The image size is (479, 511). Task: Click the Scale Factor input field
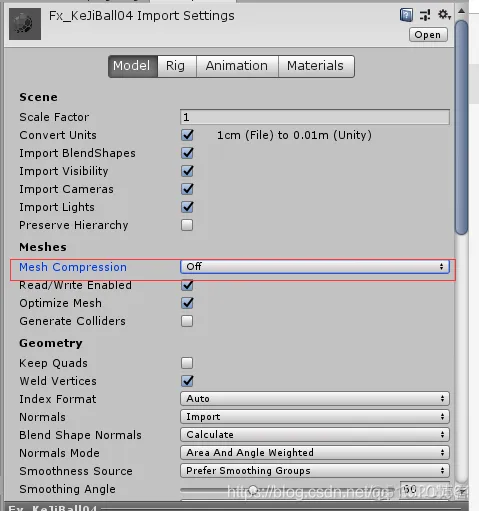point(315,117)
